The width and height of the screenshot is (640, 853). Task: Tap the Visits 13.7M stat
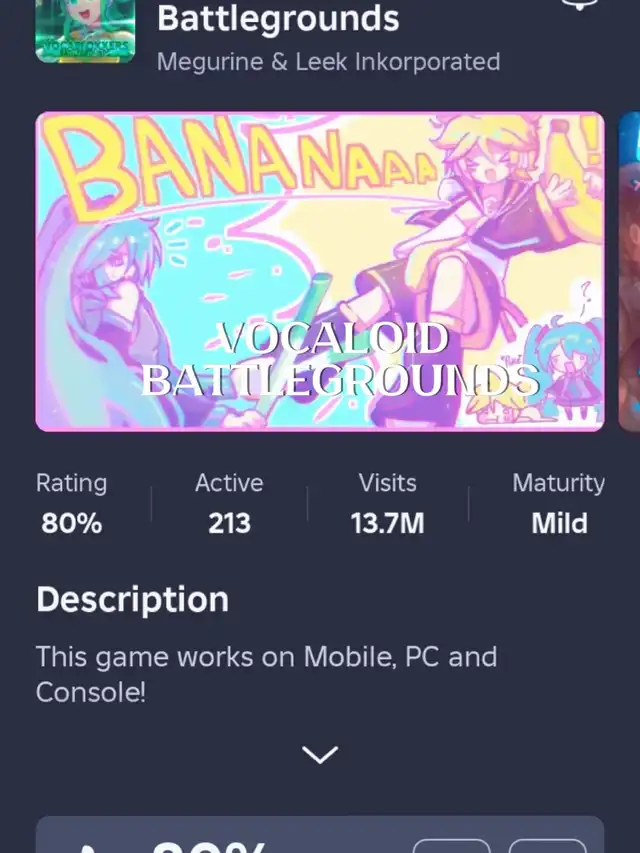pyautogui.click(x=387, y=504)
